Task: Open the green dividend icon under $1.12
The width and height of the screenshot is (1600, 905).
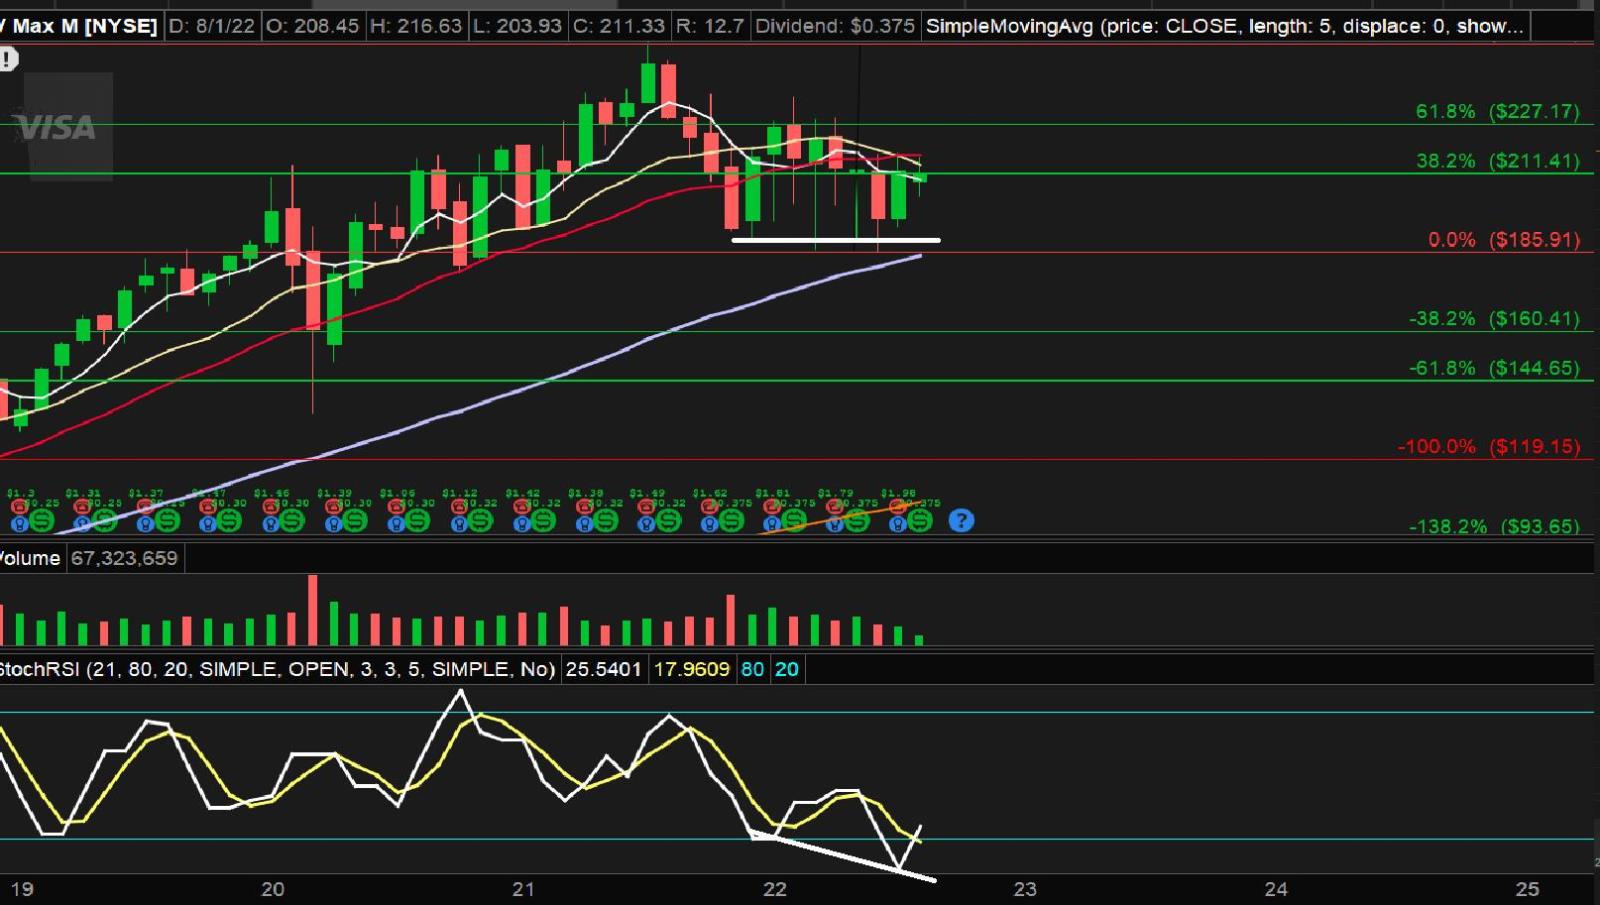Action: [x=482, y=521]
